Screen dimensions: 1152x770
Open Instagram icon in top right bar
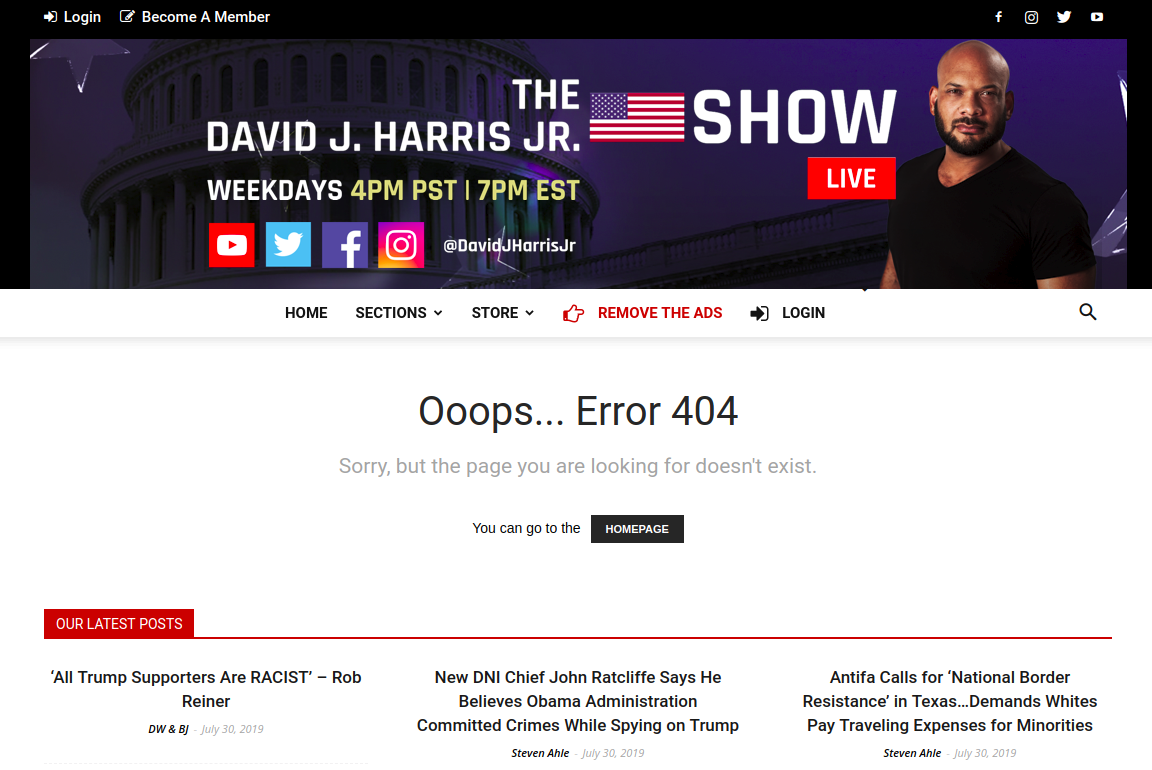1032,17
